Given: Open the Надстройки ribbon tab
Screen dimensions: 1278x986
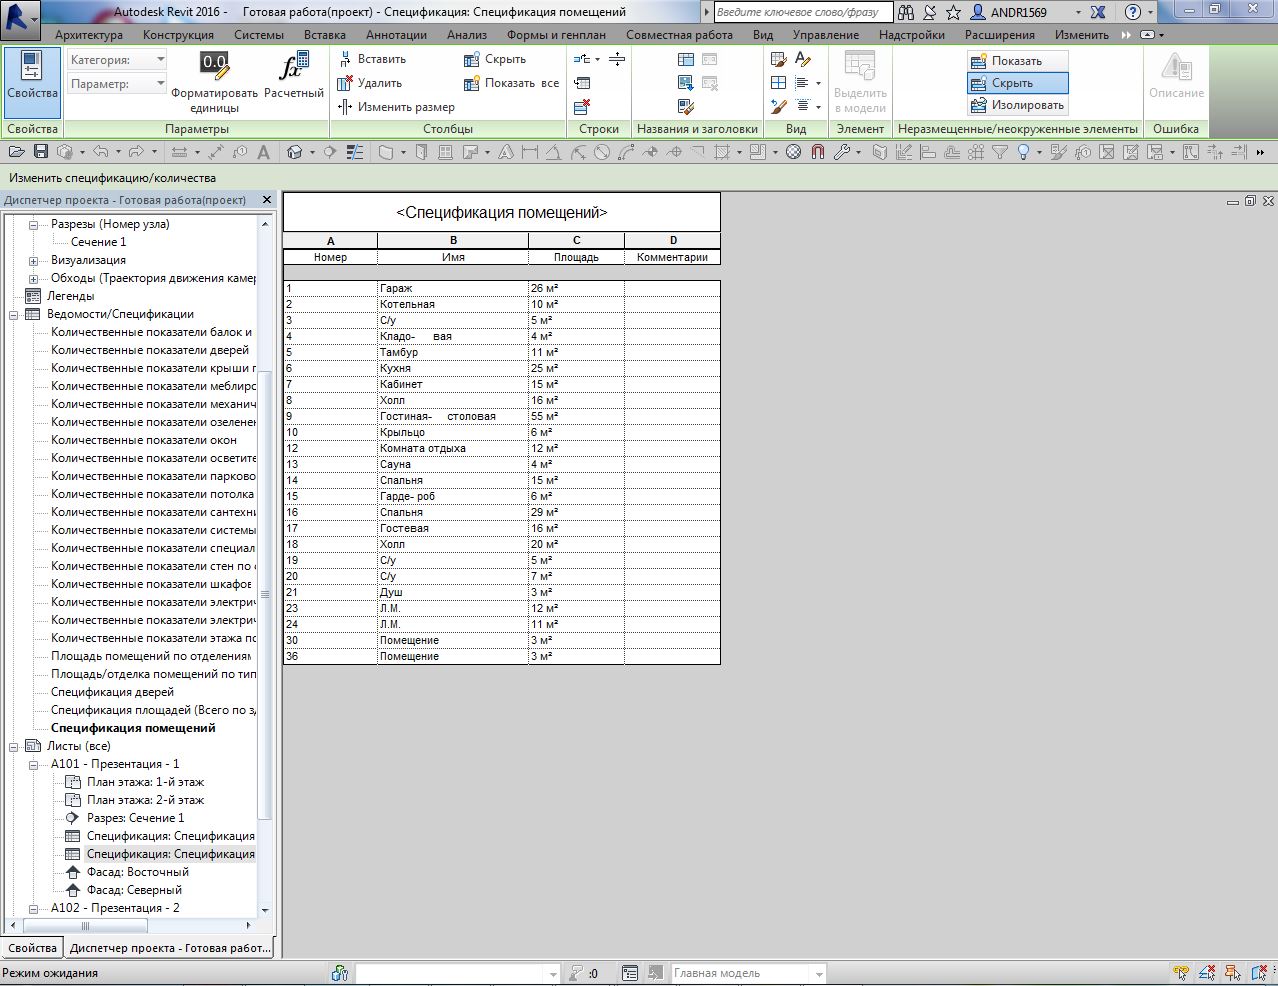Looking at the screenshot, I should click(x=912, y=35).
